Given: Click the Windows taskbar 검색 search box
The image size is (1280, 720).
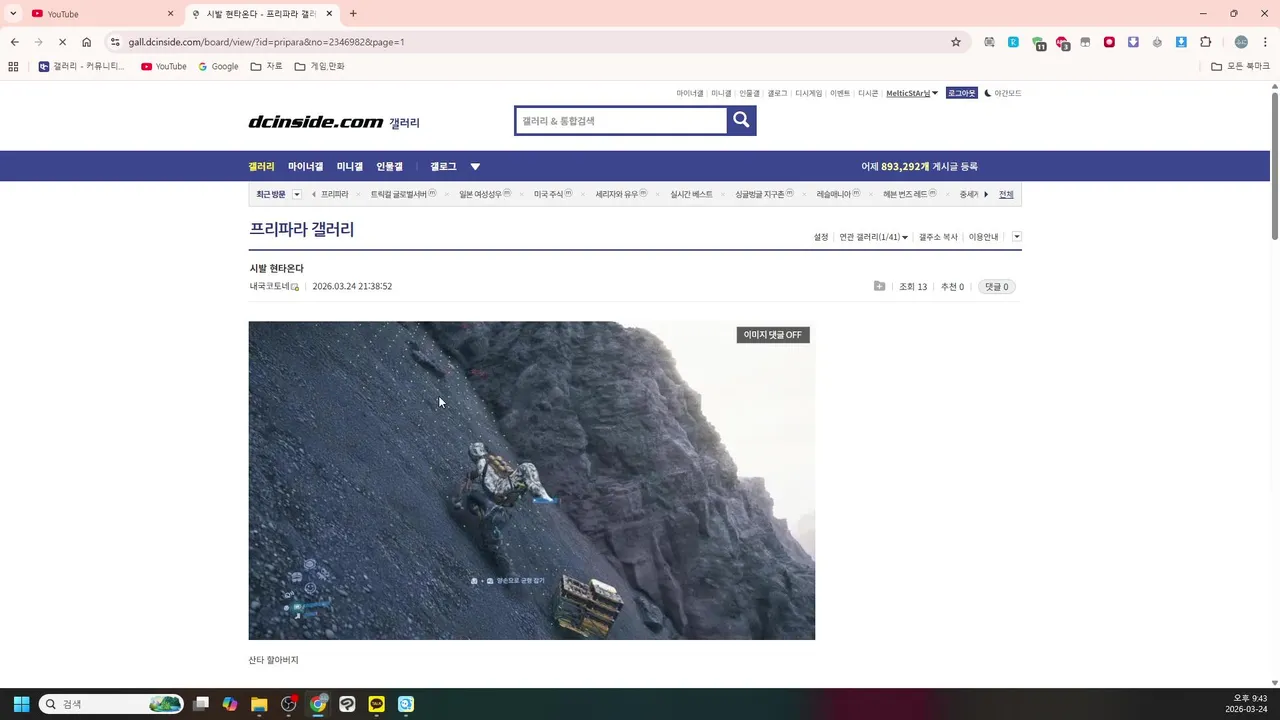Looking at the screenshot, I should [111, 704].
